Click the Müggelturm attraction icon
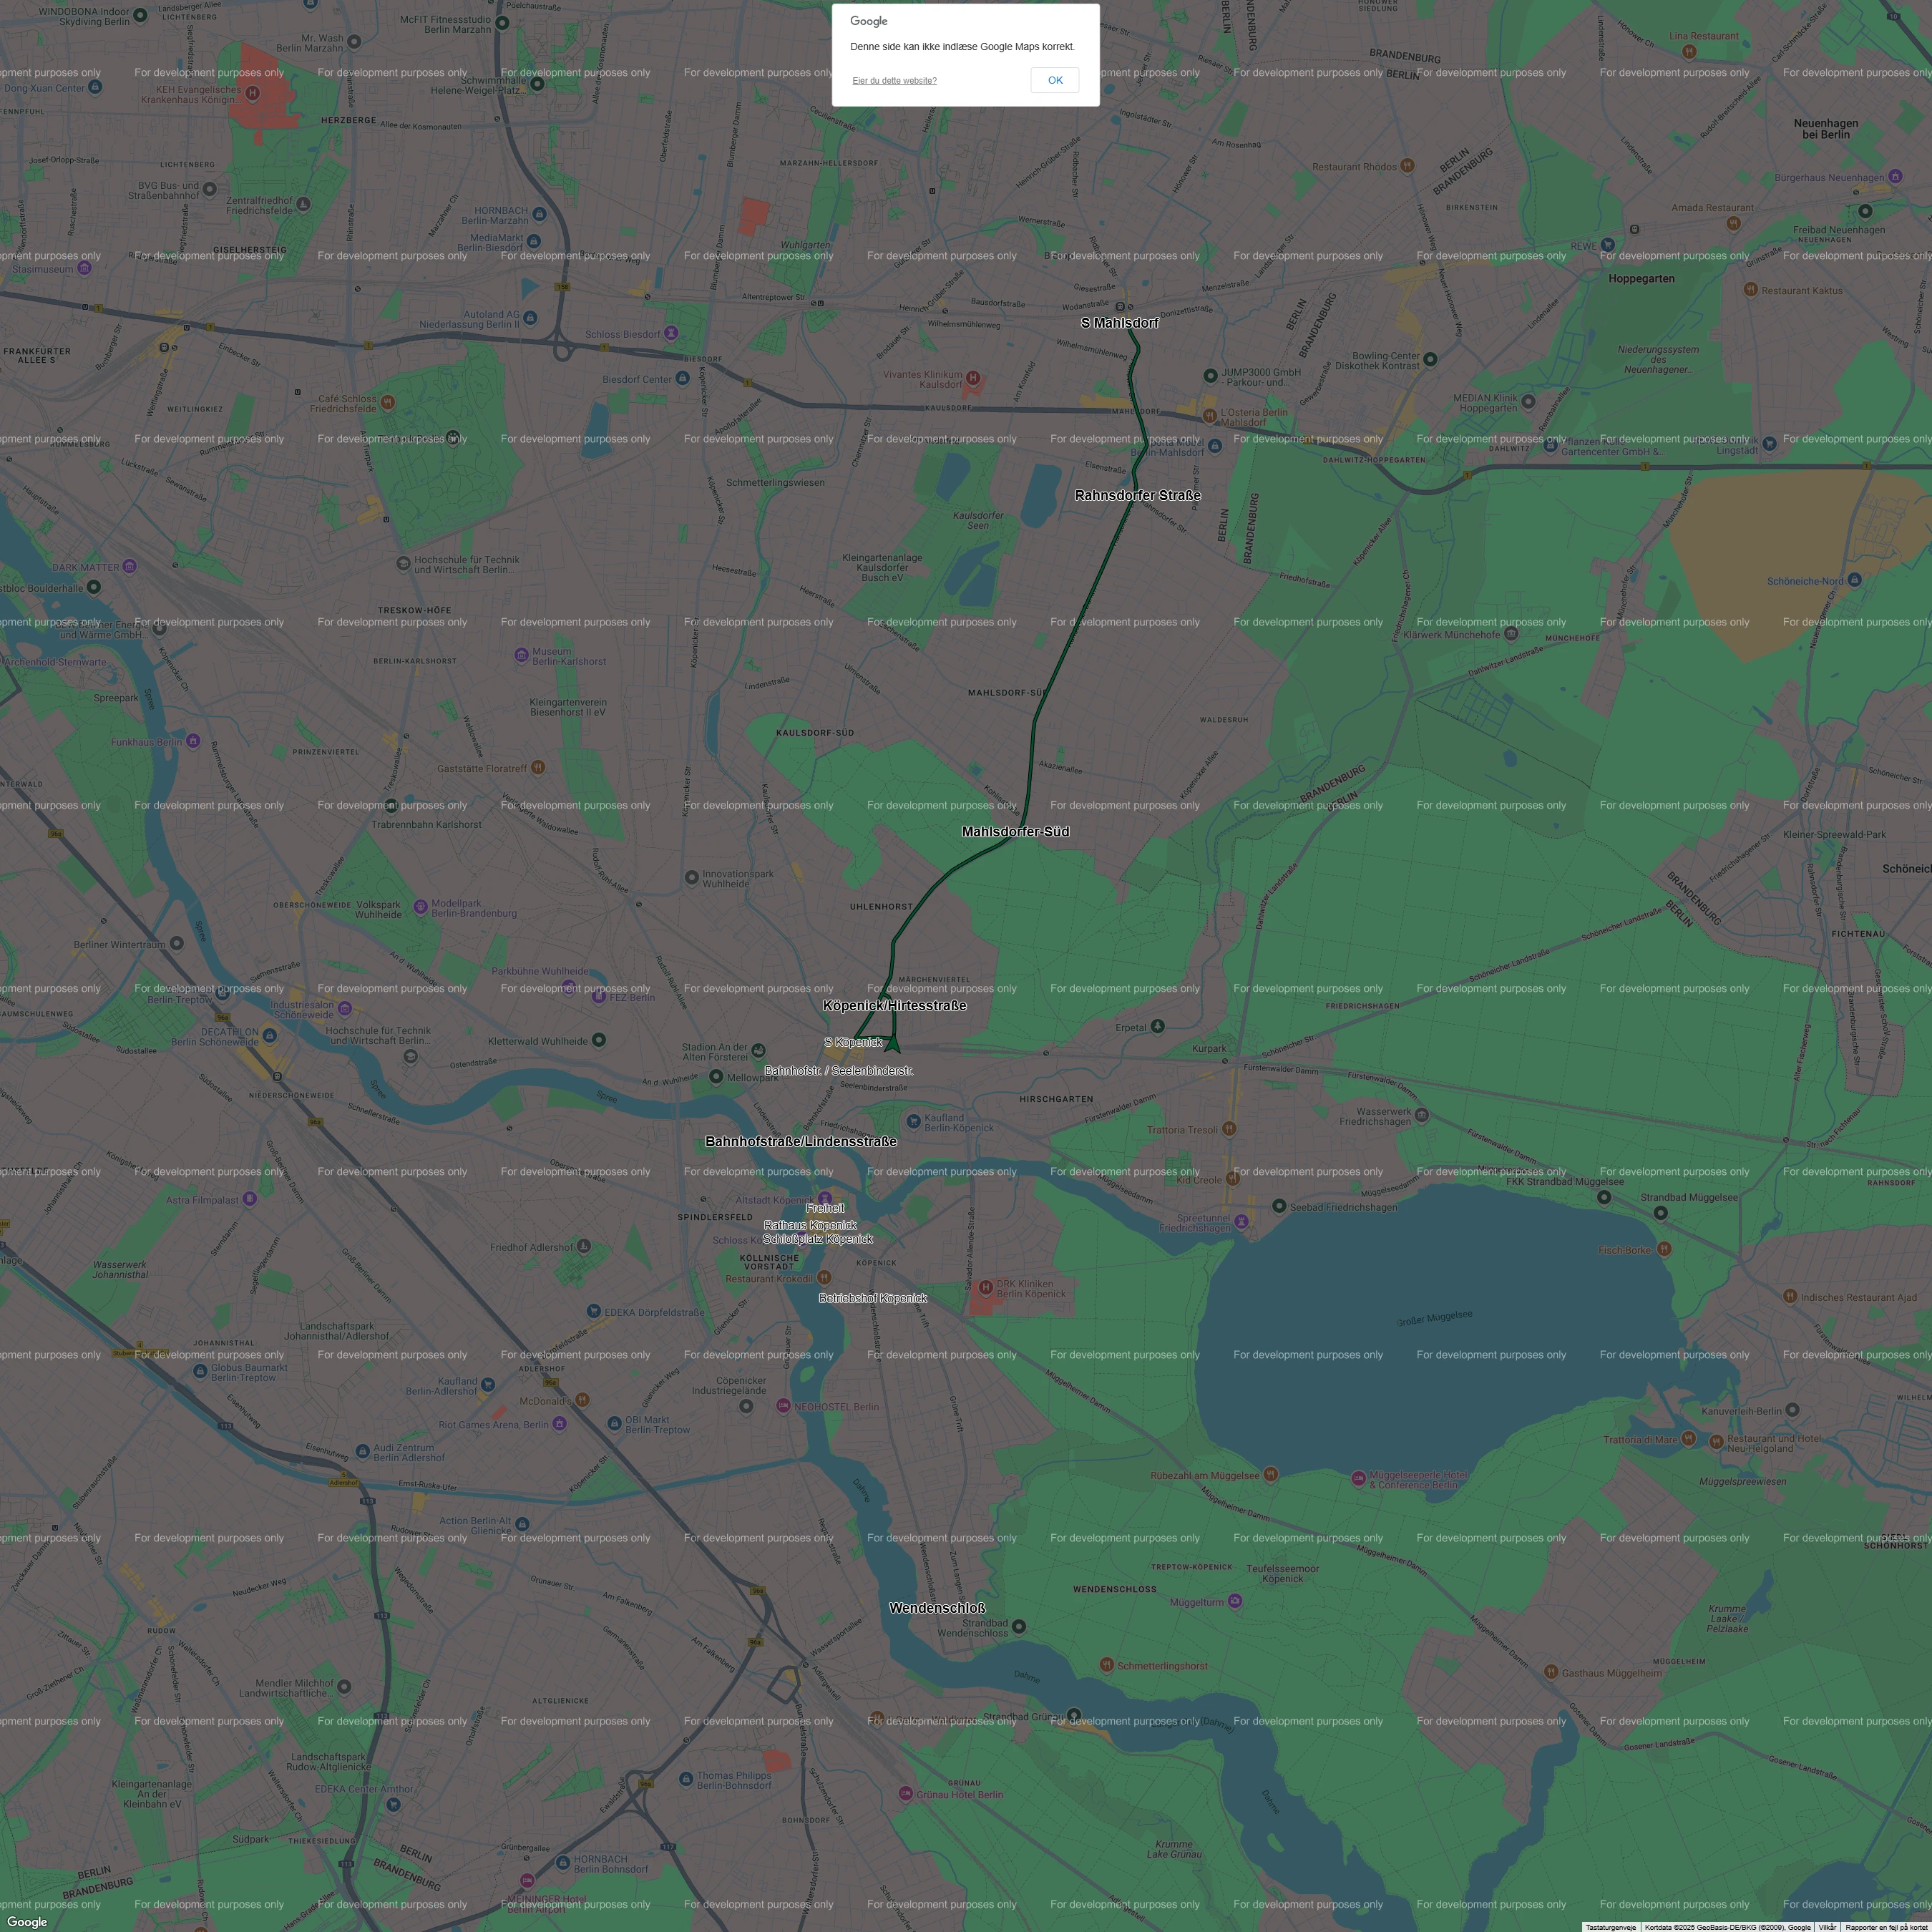The image size is (1932, 1932). 1235,1601
